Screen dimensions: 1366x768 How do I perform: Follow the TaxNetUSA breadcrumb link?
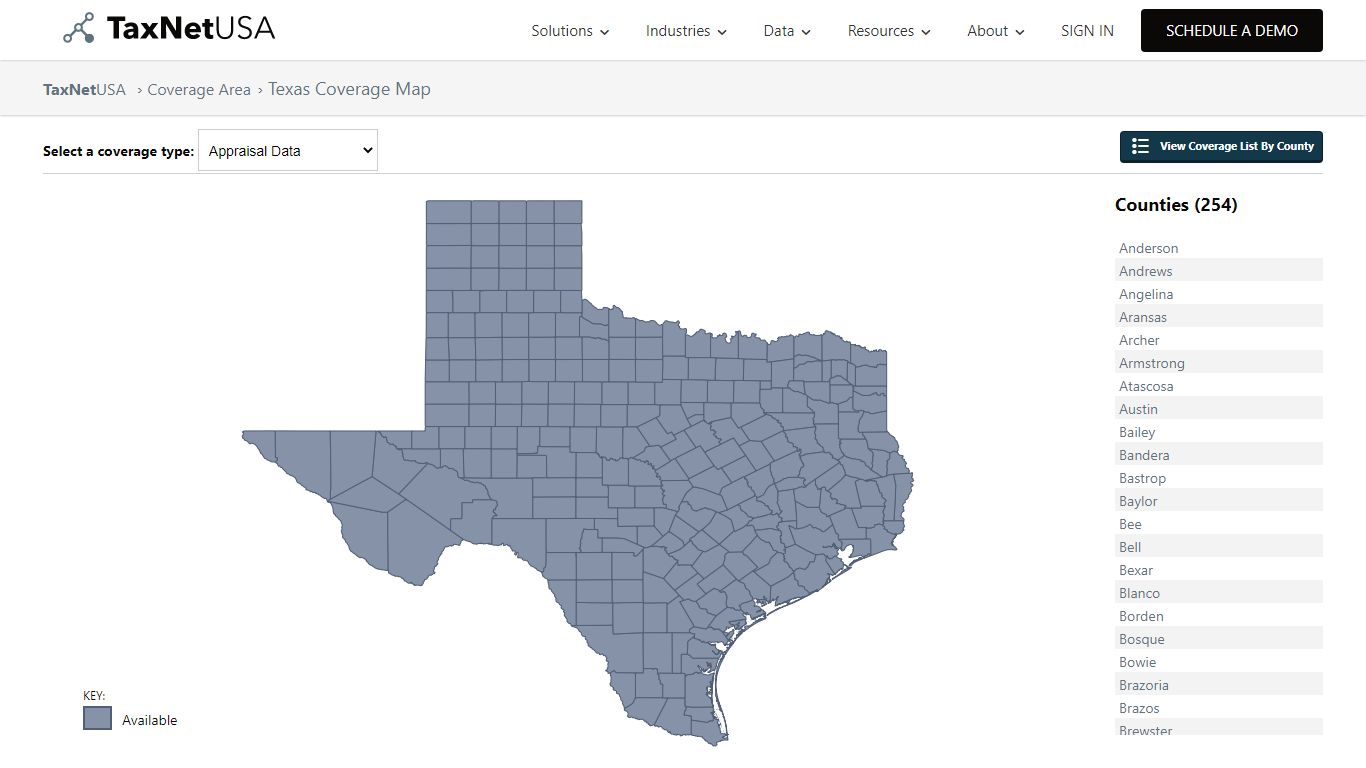tap(84, 90)
